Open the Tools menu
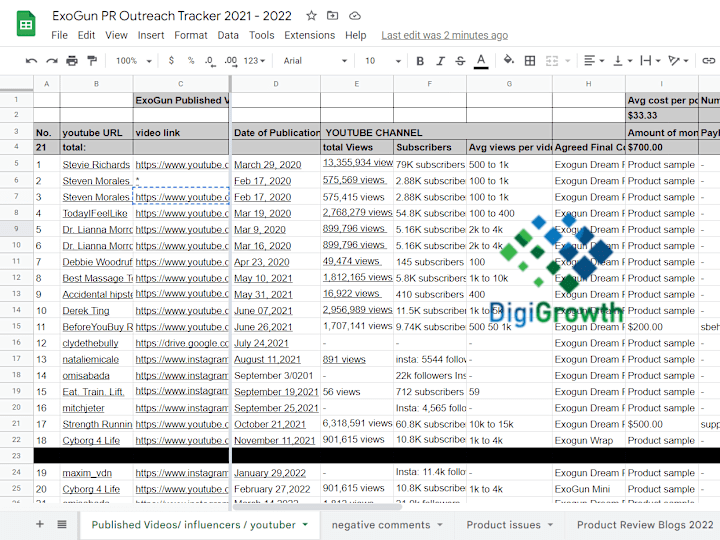Image resolution: width=720 pixels, height=540 pixels. pyautogui.click(x=261, y=35)
